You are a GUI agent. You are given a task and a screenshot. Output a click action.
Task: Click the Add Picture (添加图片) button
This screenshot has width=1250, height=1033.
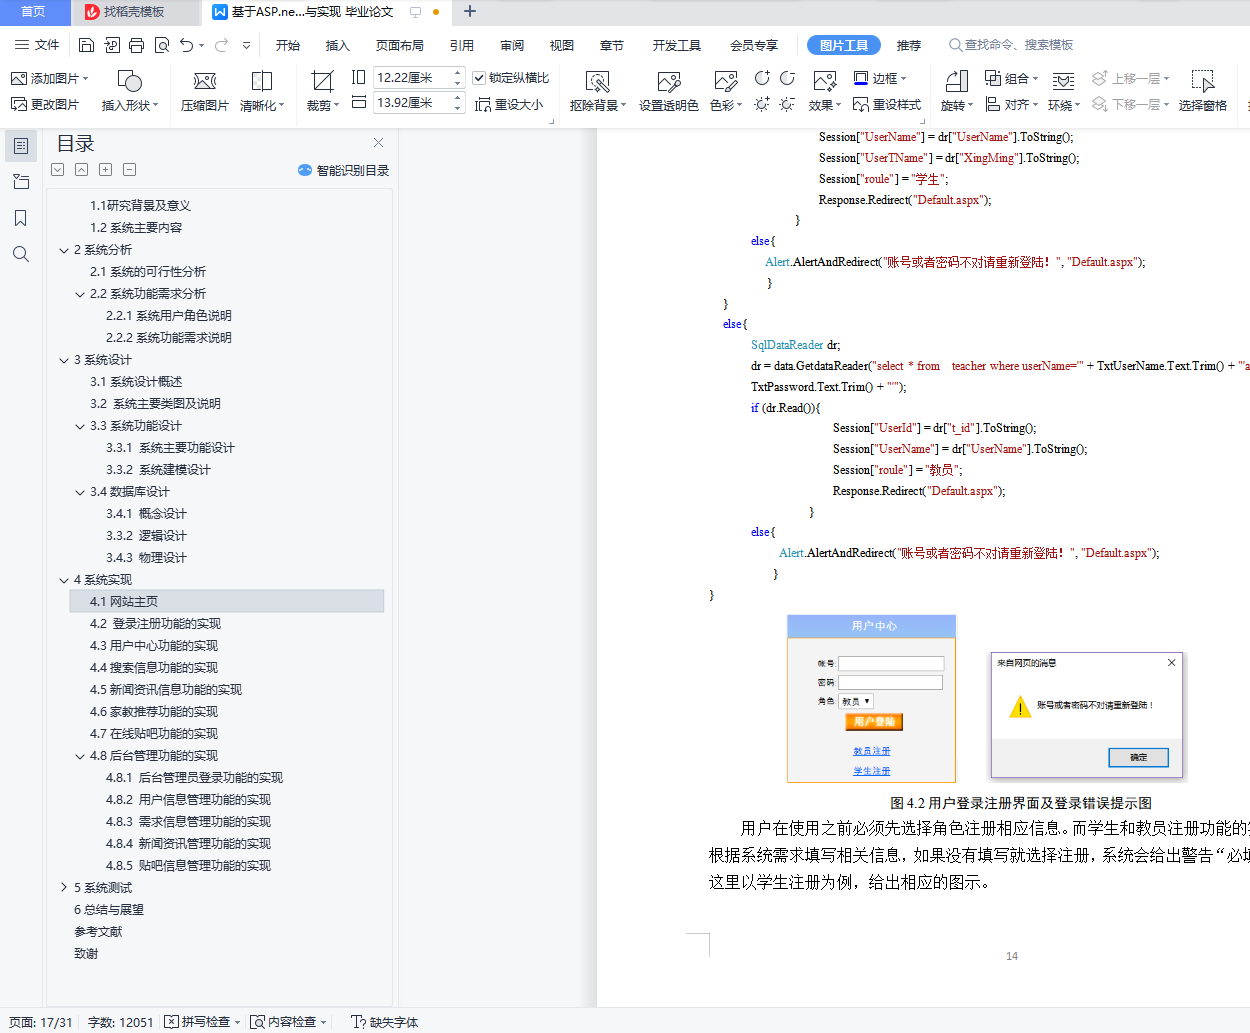[49, 78]
